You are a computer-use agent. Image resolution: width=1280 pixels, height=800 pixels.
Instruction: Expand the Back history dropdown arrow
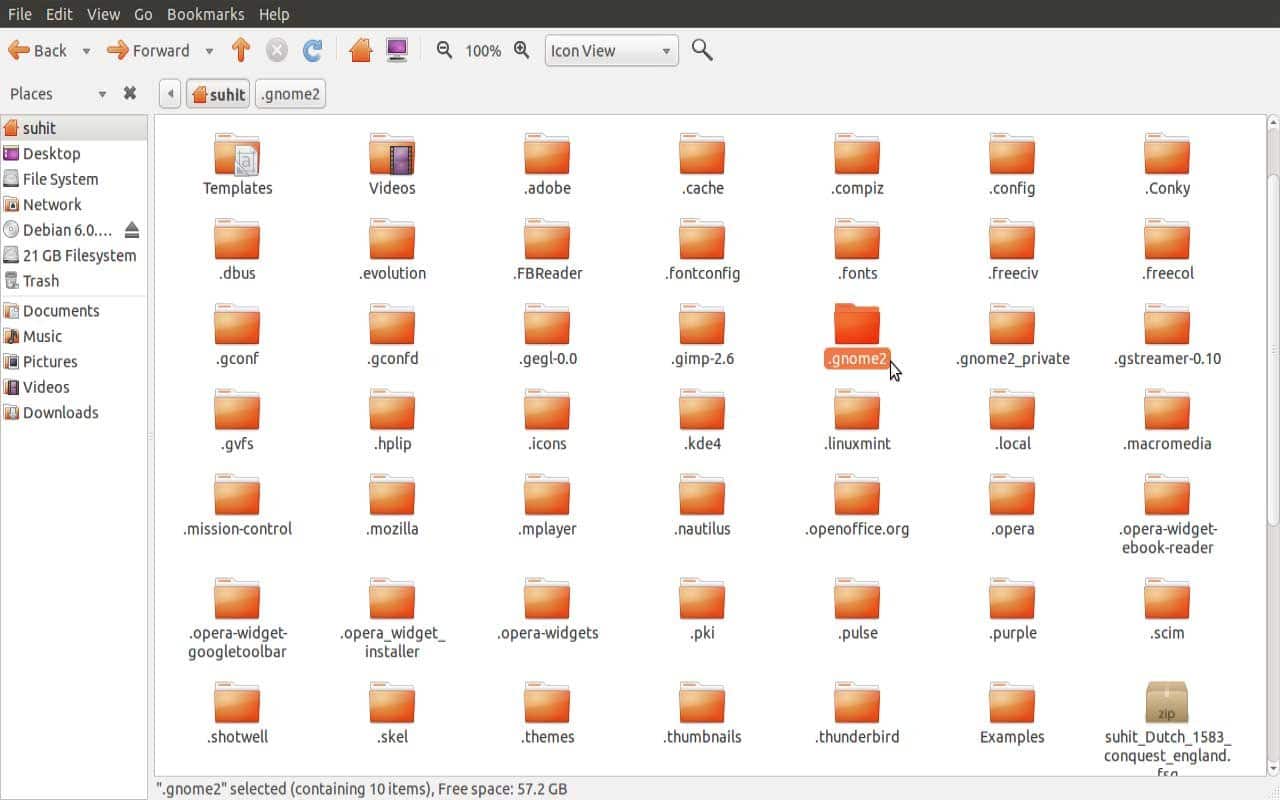pos(86,51)
